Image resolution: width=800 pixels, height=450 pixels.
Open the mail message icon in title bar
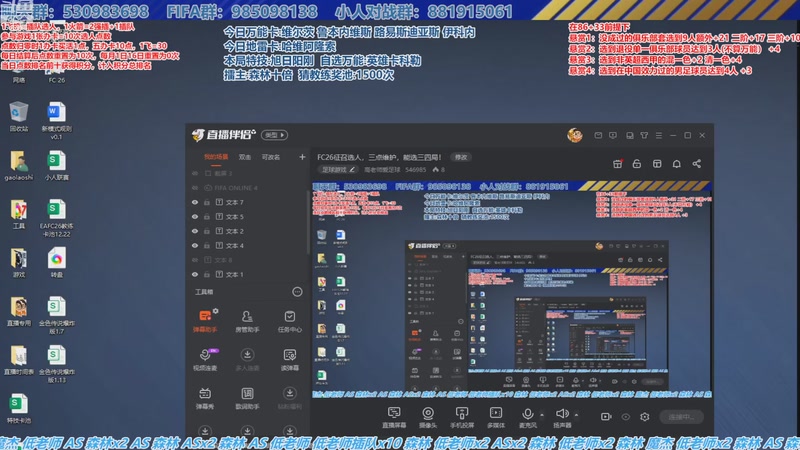pyautogui.click(x=598, y=135)
